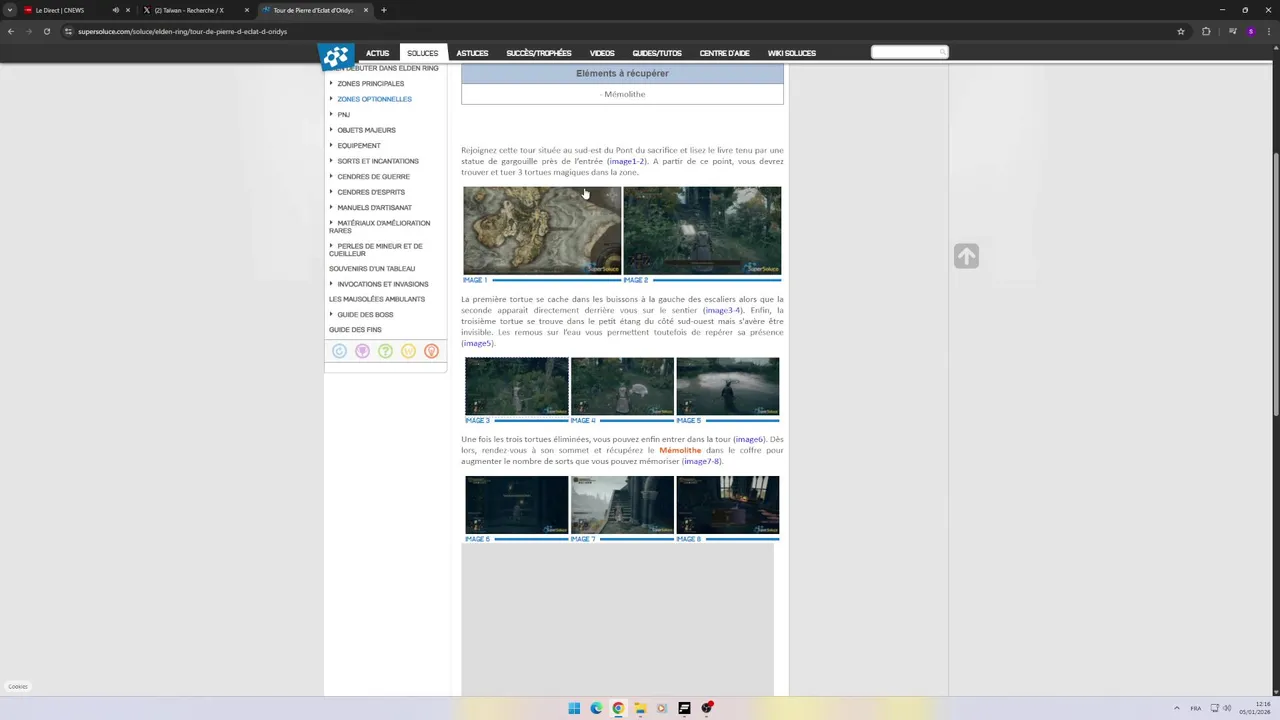This screenshot has height=720, width=1280.
Task: Open Google Chrome from the taskbar
Action: point(618,708)
